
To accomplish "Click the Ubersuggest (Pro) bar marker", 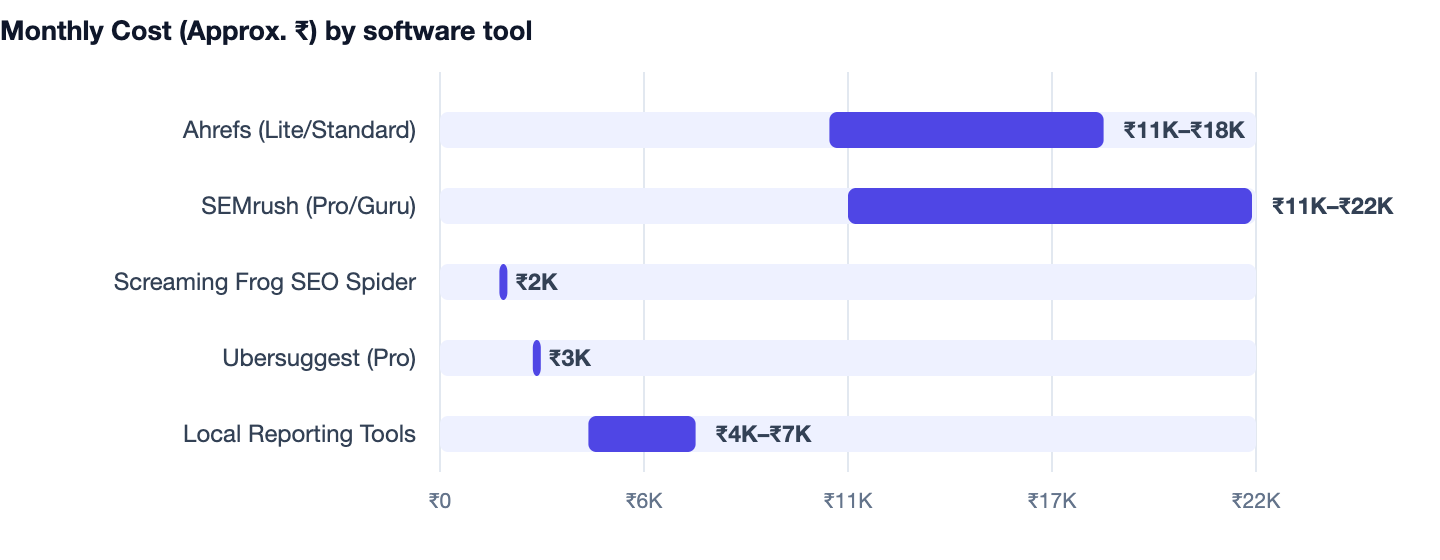I will [x=537, y=358].
